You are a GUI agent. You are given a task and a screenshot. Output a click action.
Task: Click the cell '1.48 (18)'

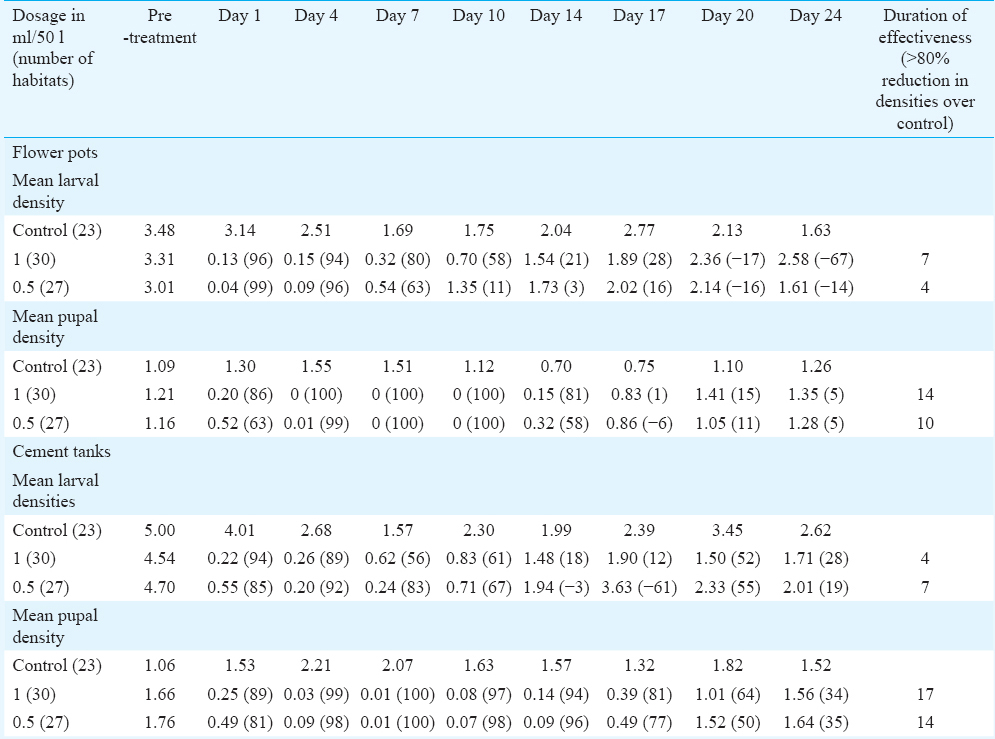(x=556, y=558)
